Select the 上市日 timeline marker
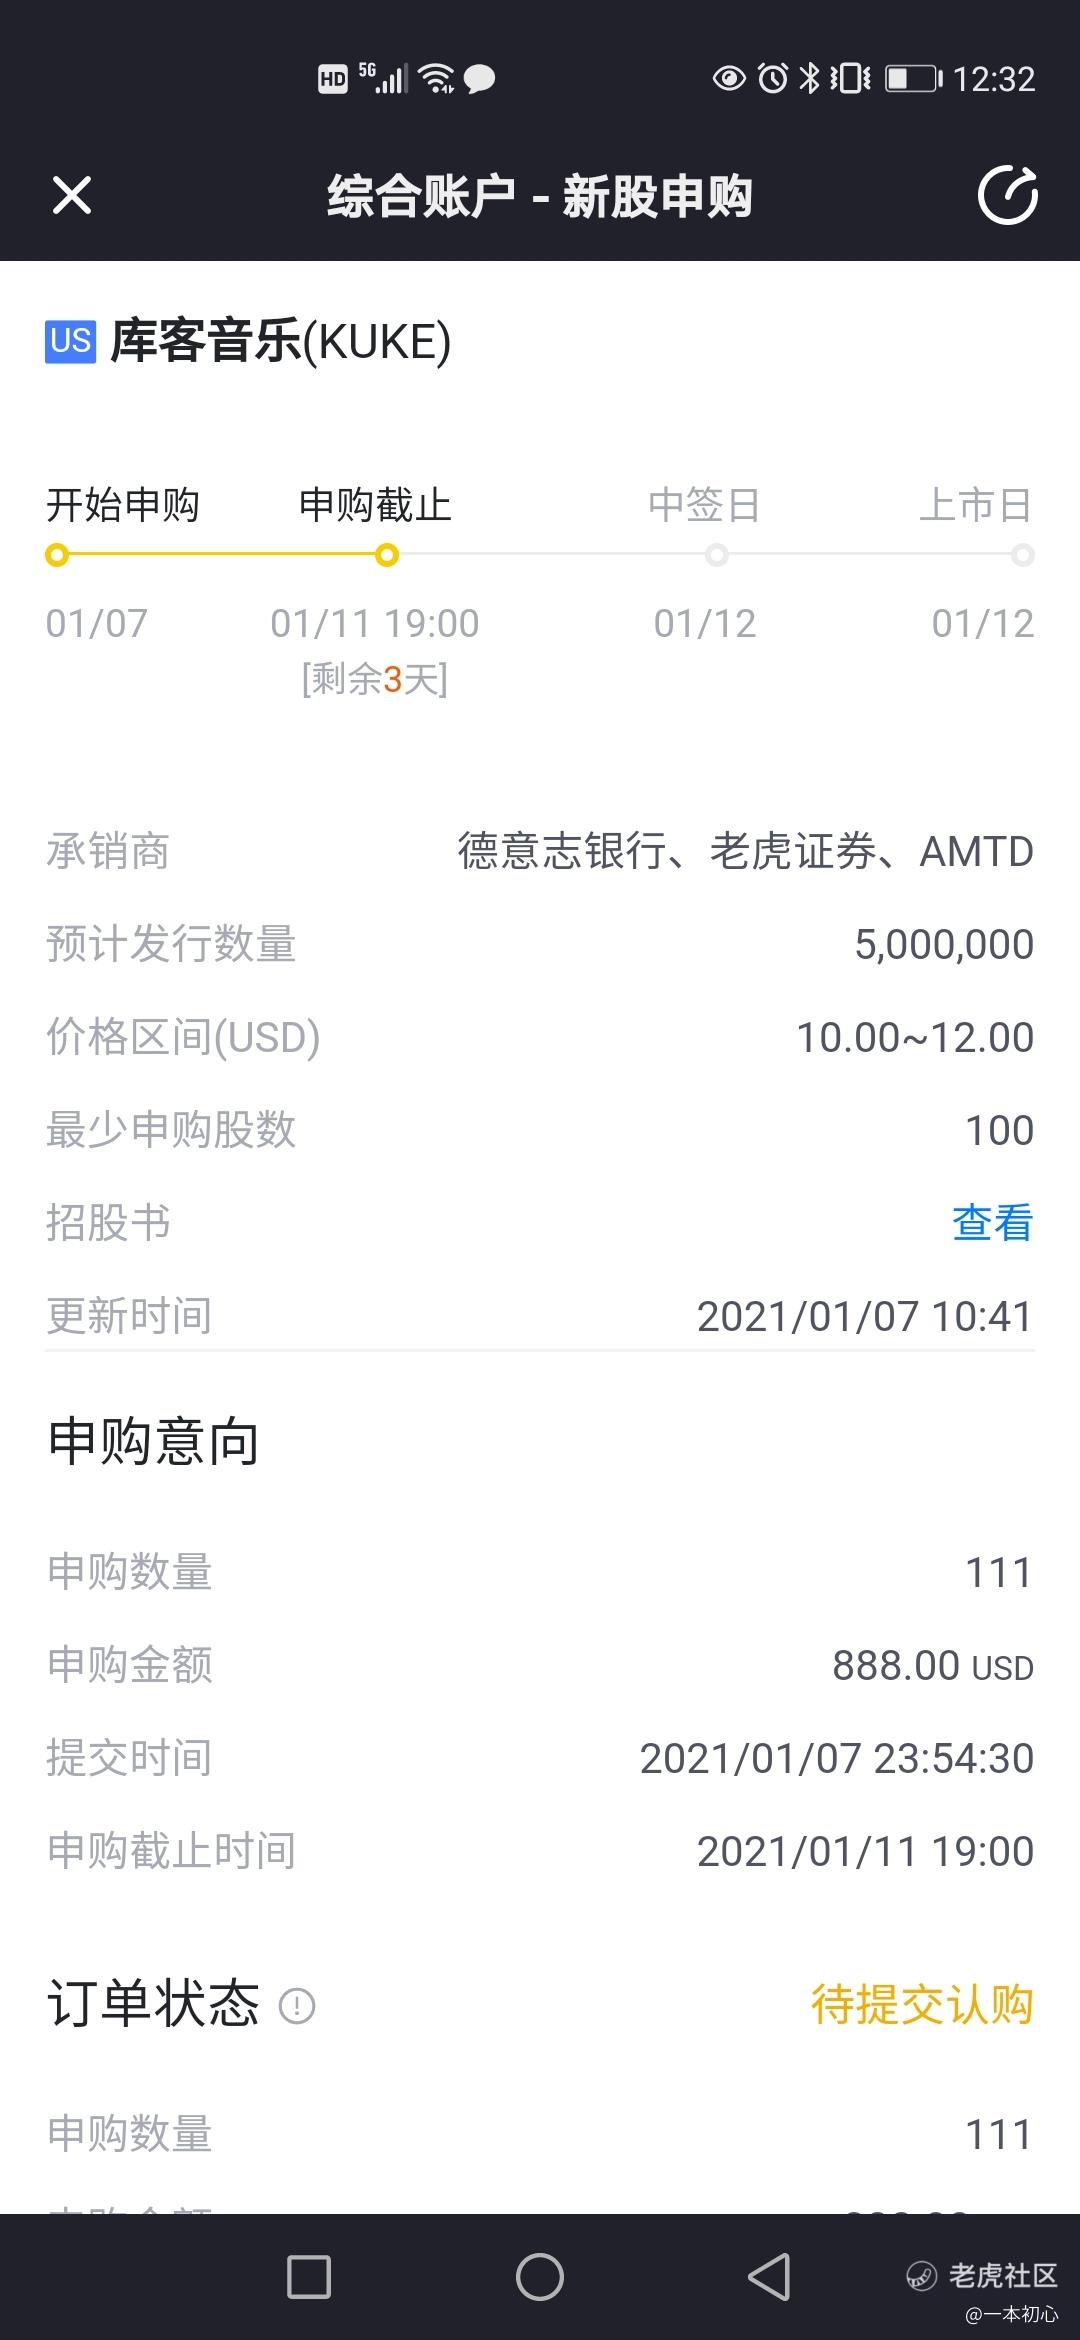 tap(1022, 555)
